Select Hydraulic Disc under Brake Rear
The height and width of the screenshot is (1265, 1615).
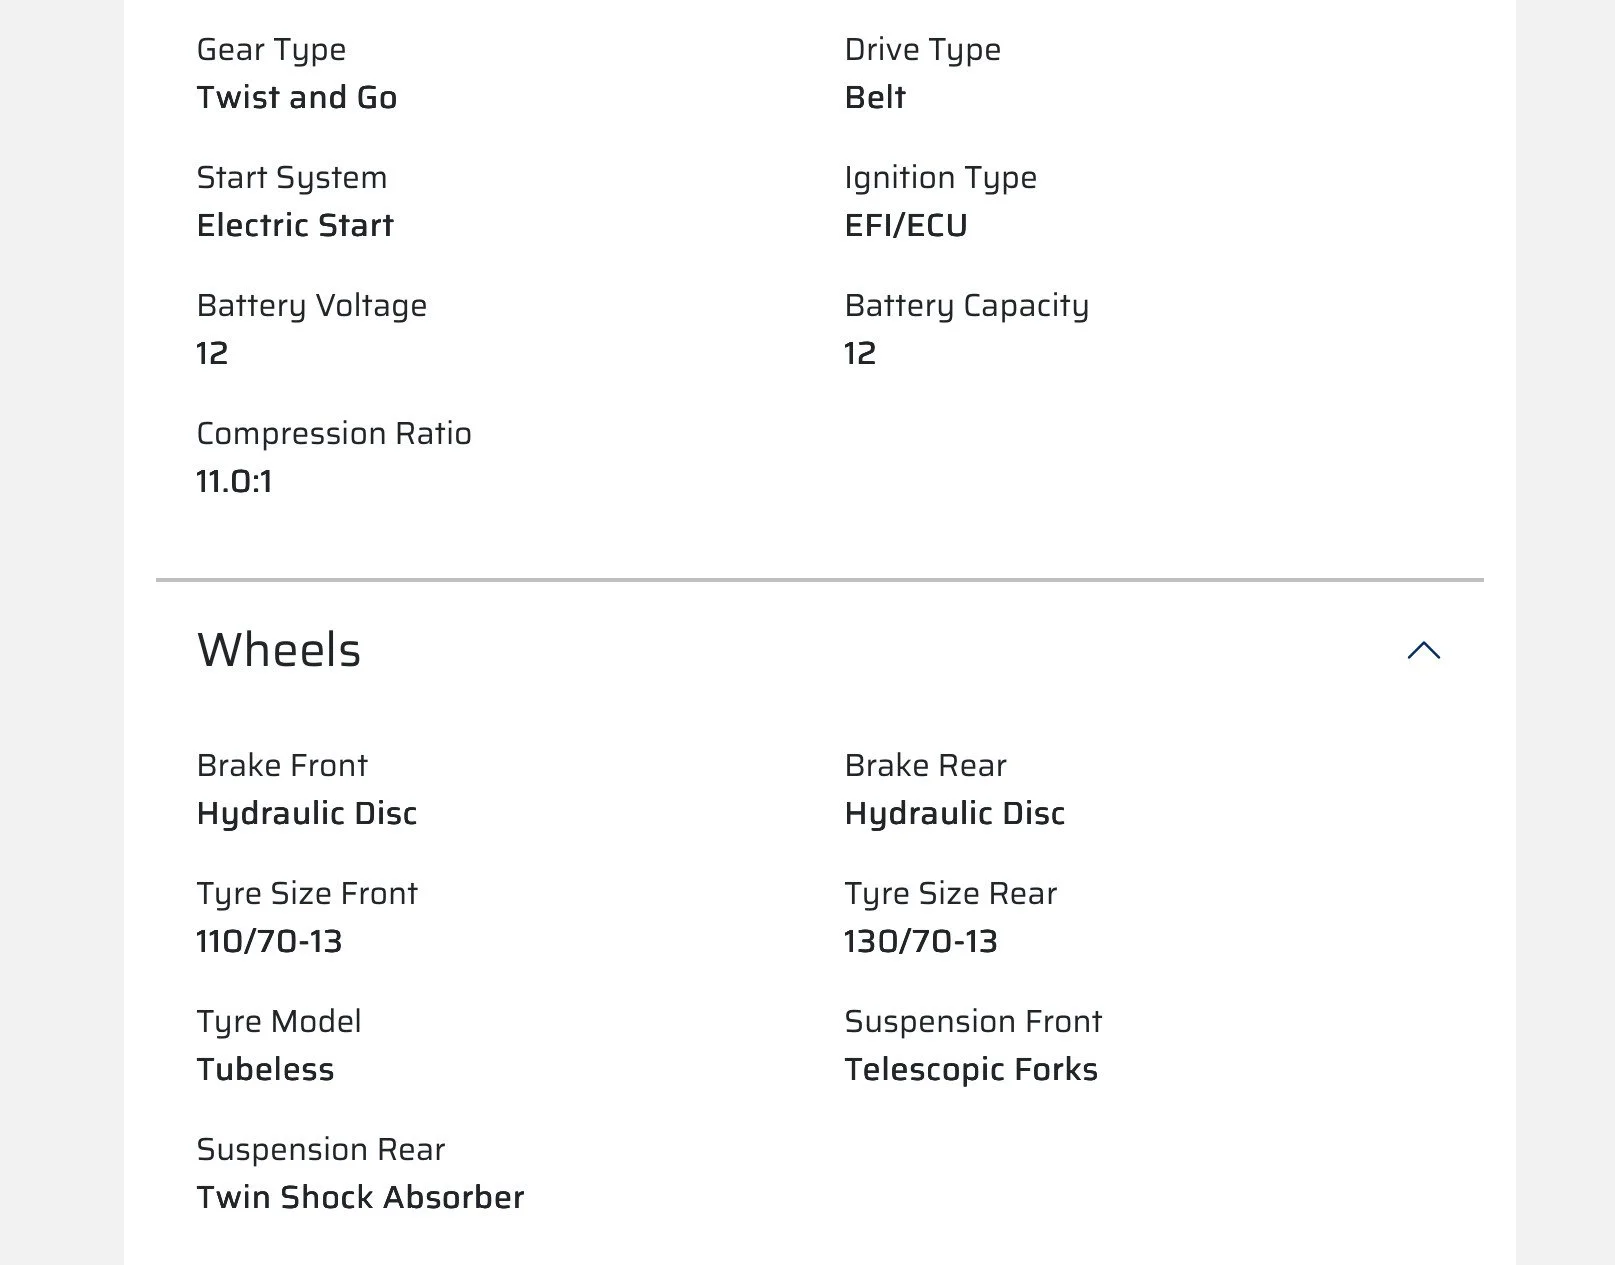pyautogui.click(x=955, y=814)
